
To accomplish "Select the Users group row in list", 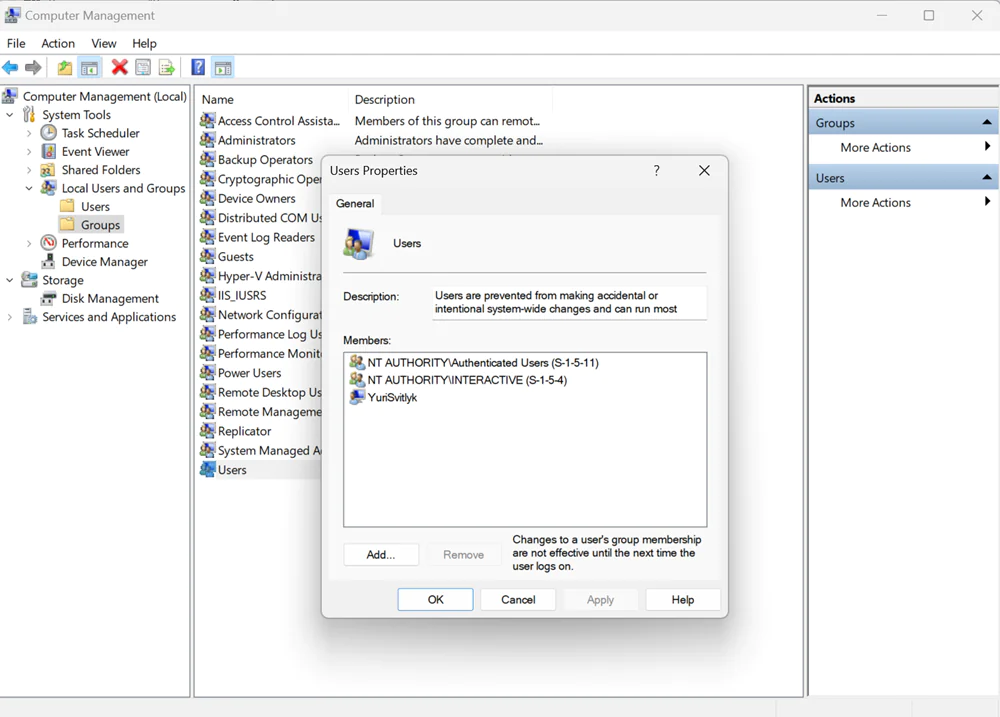I will tap(260, 470).
